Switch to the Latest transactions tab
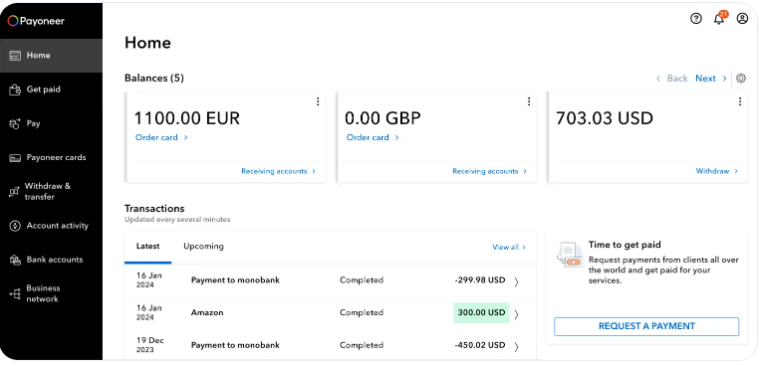 click(148, 247)
